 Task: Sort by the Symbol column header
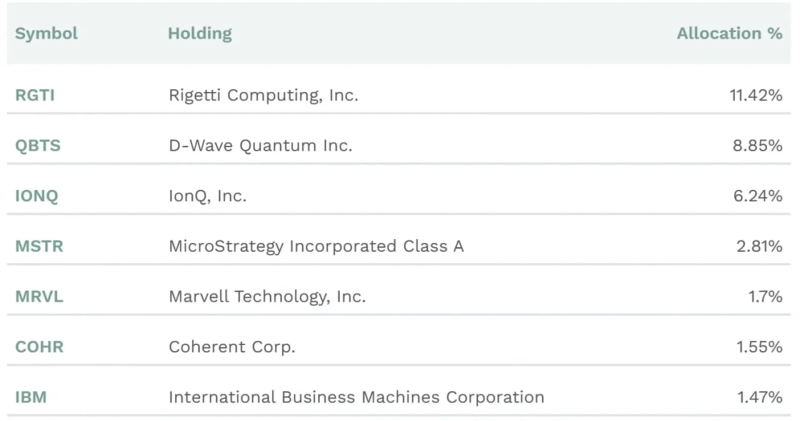[x=46, y=34]
